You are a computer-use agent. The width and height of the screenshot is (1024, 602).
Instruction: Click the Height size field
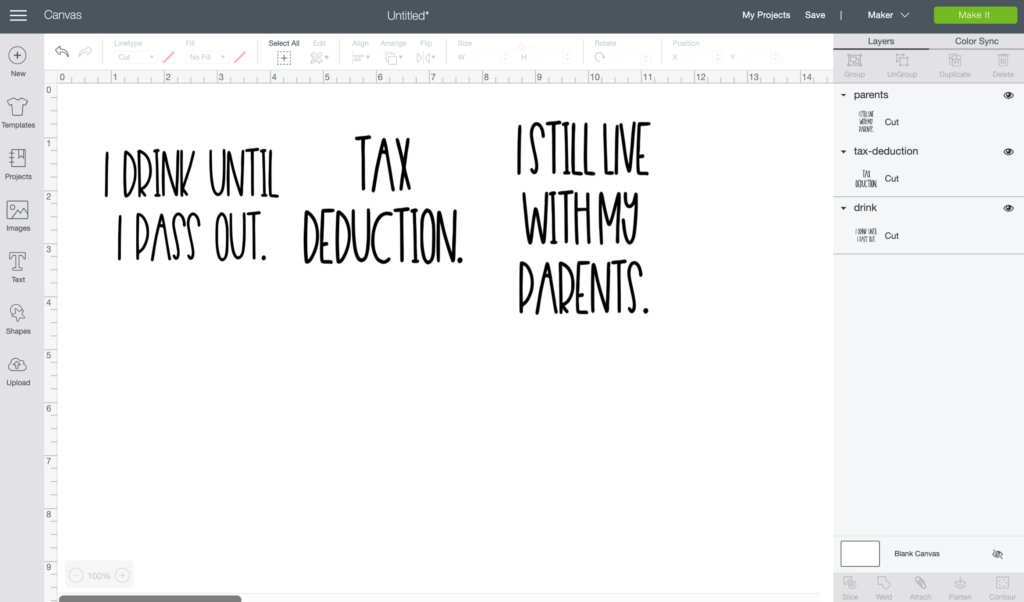coord(551,57)
